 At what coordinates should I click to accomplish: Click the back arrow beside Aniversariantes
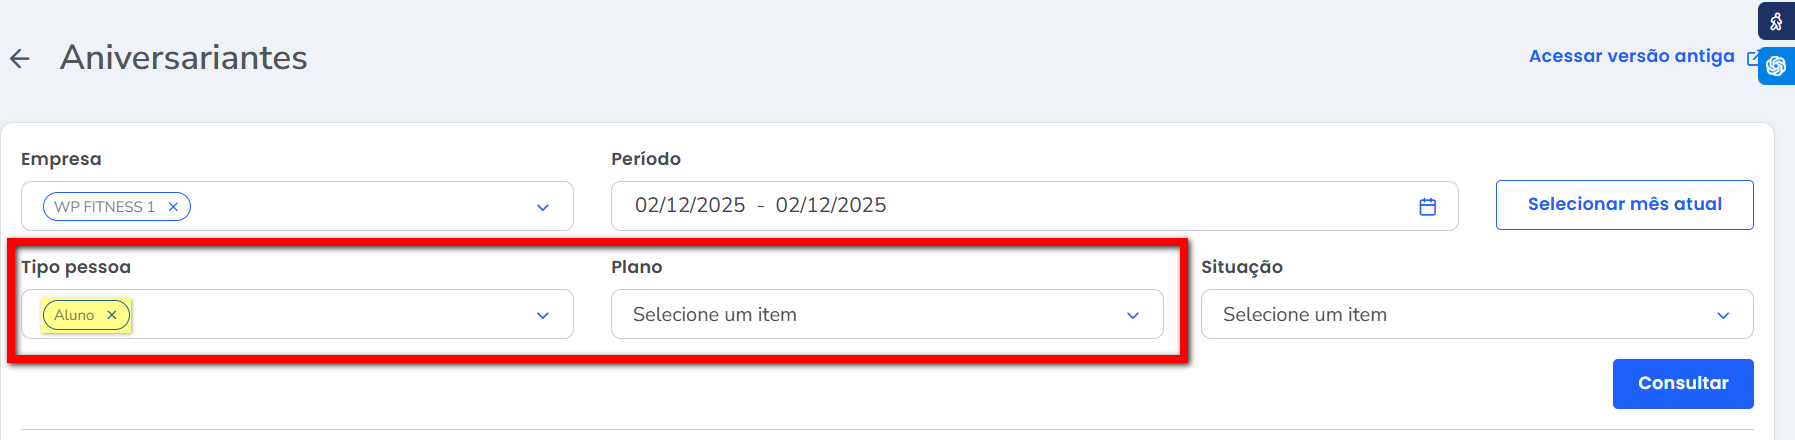tap(20, 59)
